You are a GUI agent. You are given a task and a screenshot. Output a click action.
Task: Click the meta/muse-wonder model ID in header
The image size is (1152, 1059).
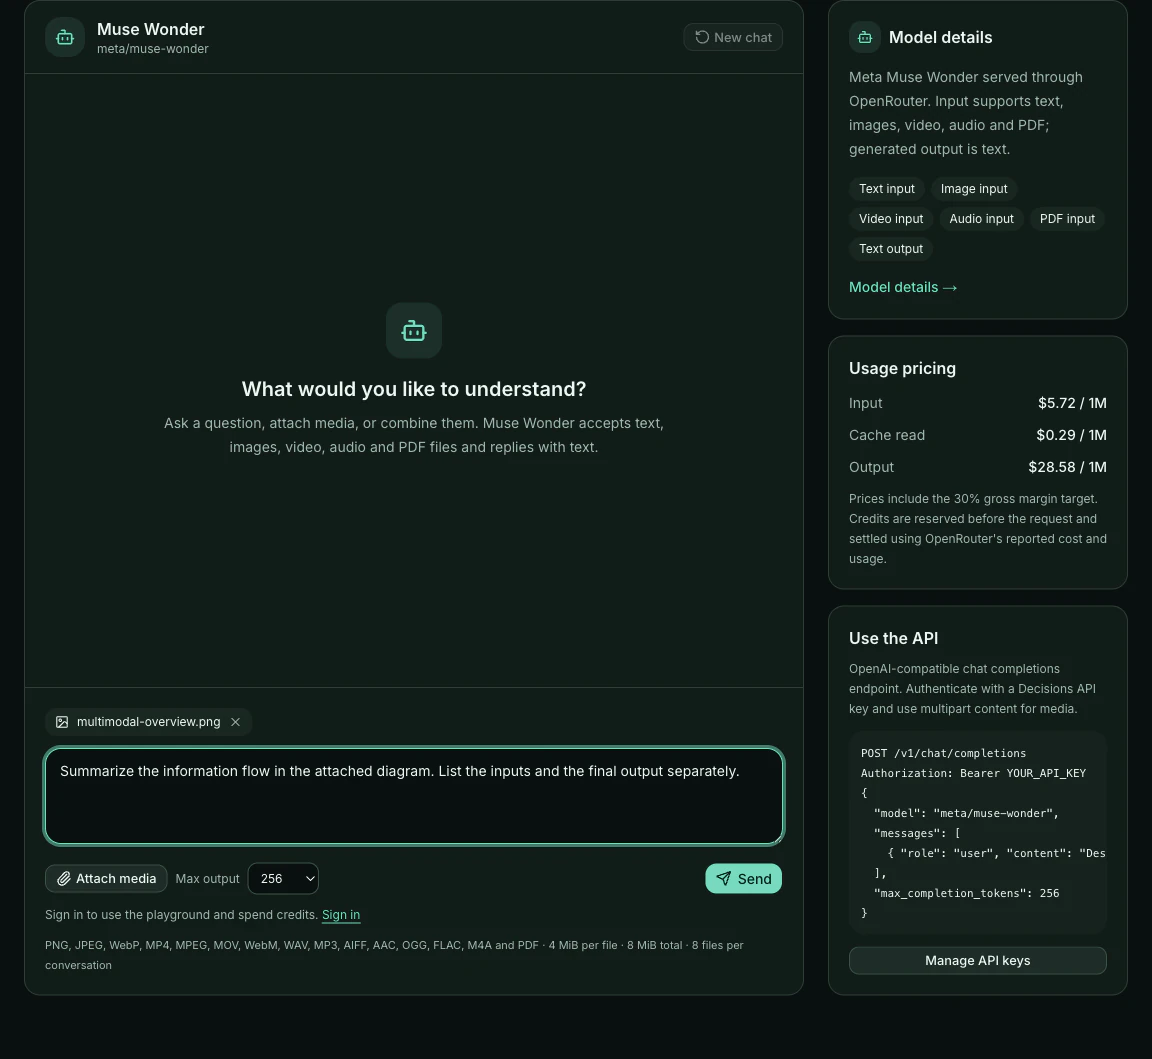coord(153,49)
